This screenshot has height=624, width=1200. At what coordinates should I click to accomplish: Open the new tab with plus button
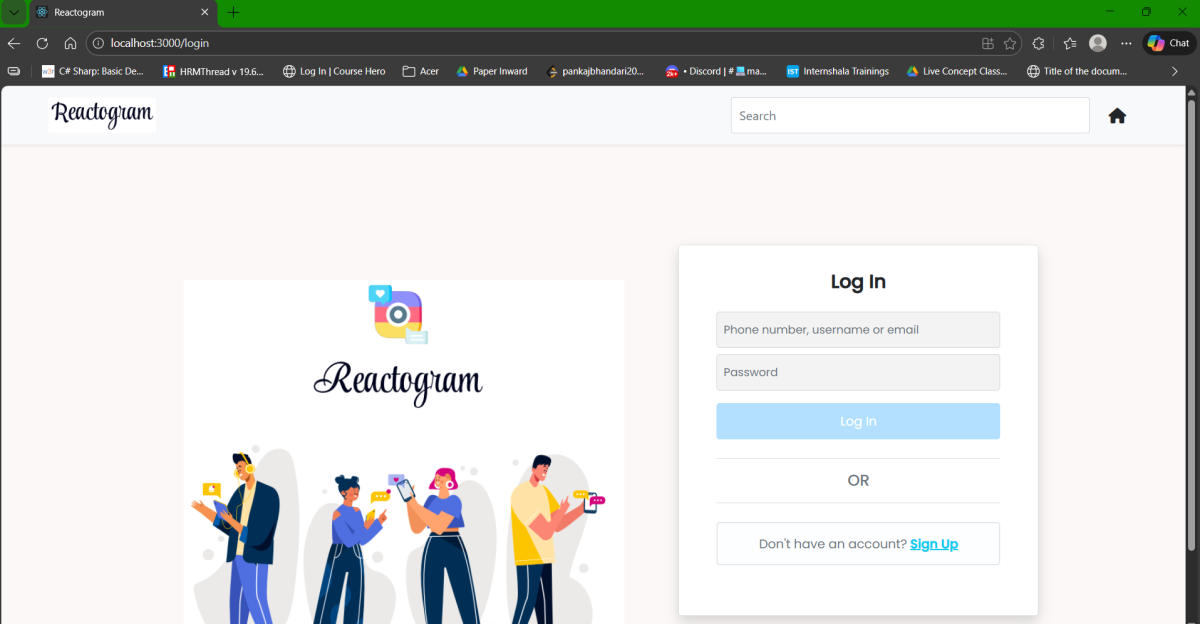pos(233,12)
